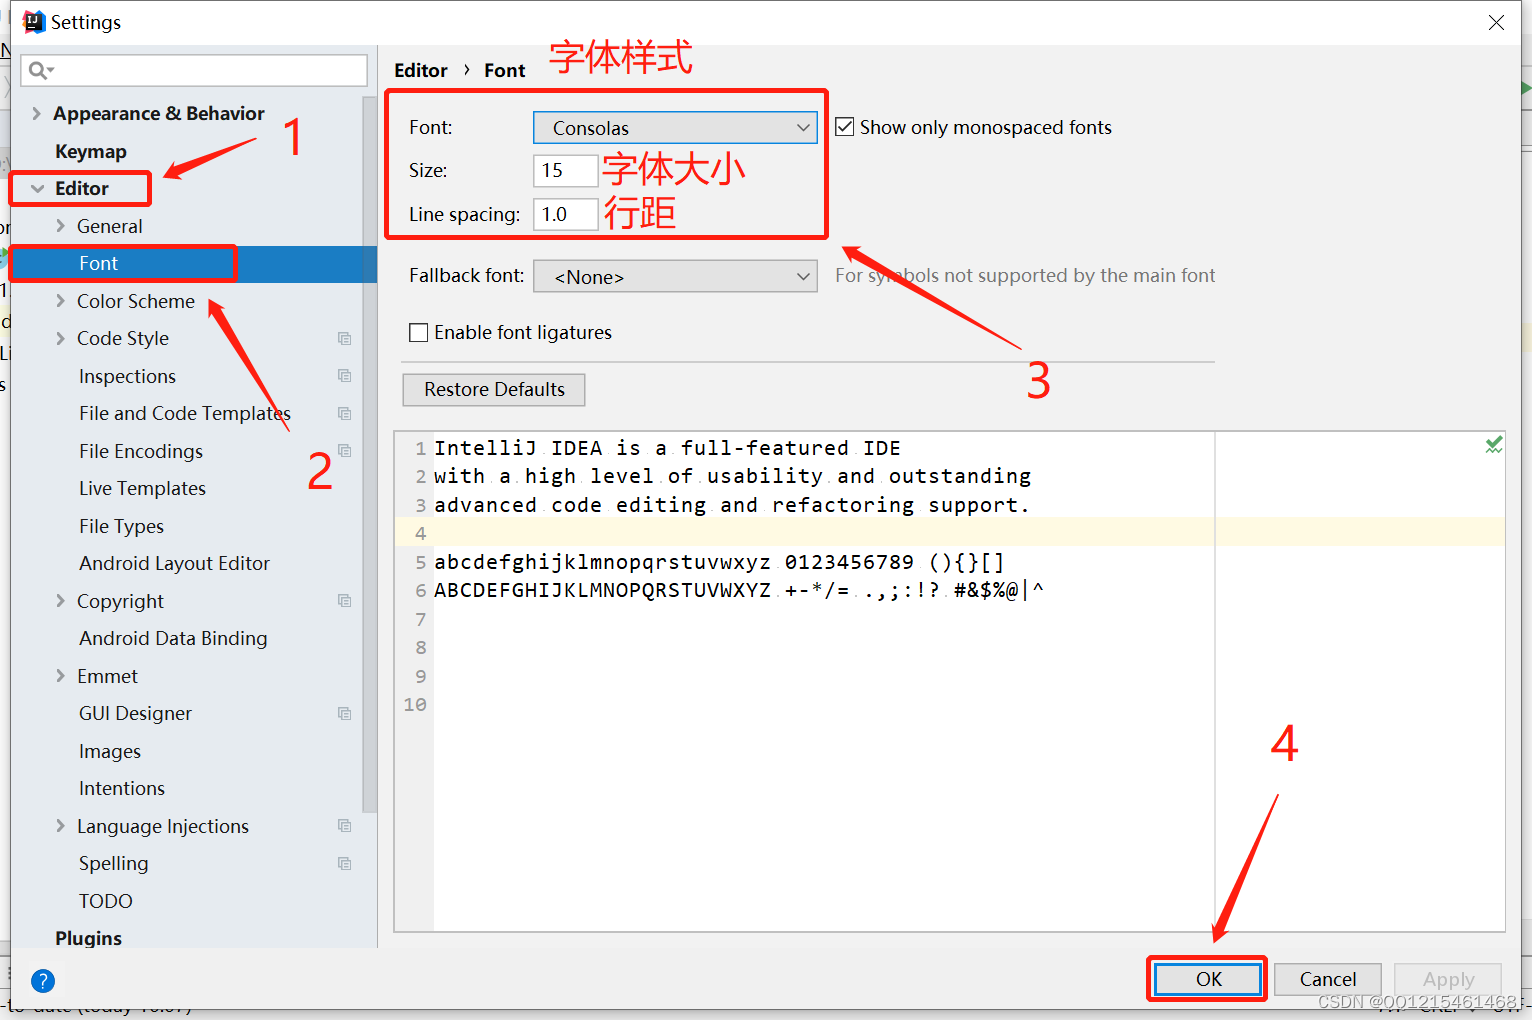This screenshot has height=1020, width=1532.
Task: Close the Settings dialog window
Action: tap(1496, 22)
